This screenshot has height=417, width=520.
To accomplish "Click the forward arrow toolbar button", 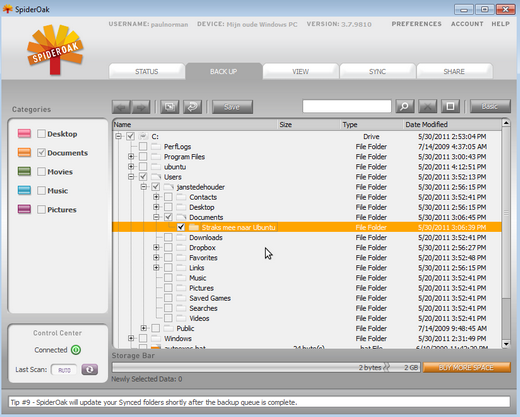I will pos(141,107).
